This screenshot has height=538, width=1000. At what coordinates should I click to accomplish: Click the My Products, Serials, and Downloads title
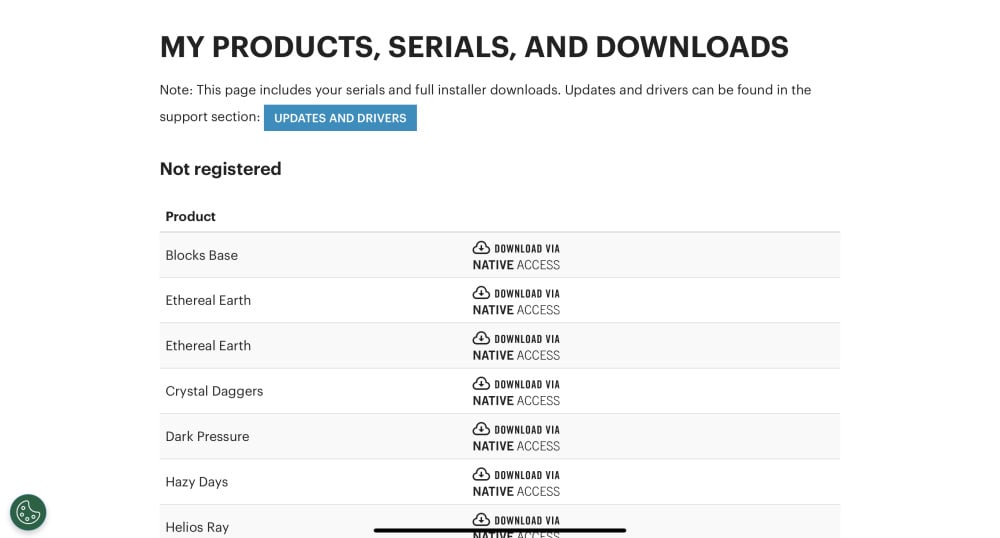(474, 47)
